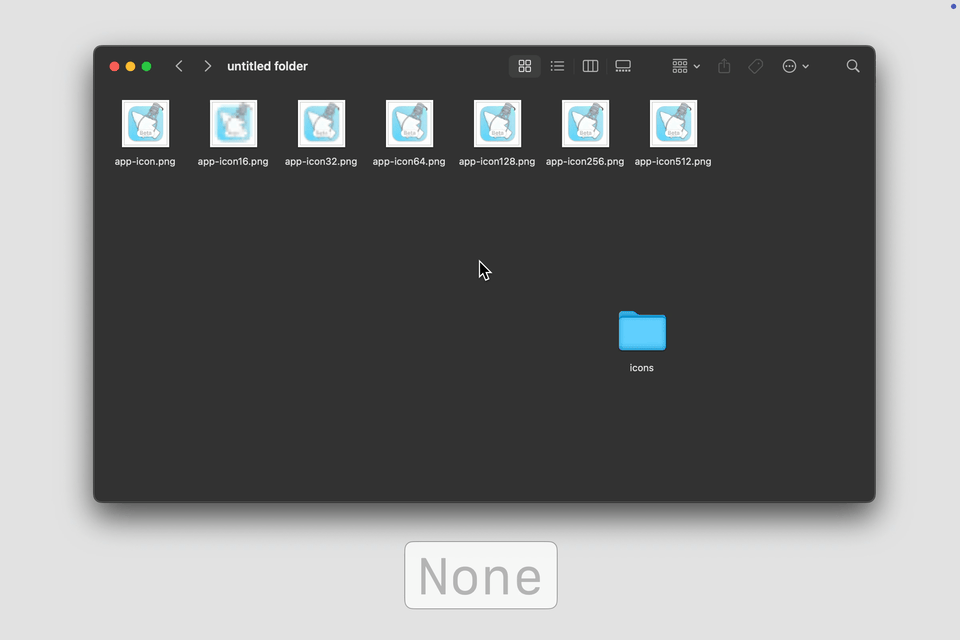The width and height of the screenshot is (960, 640).
Task: Open the more actions ellipsis menu
Action: (790, 66)
